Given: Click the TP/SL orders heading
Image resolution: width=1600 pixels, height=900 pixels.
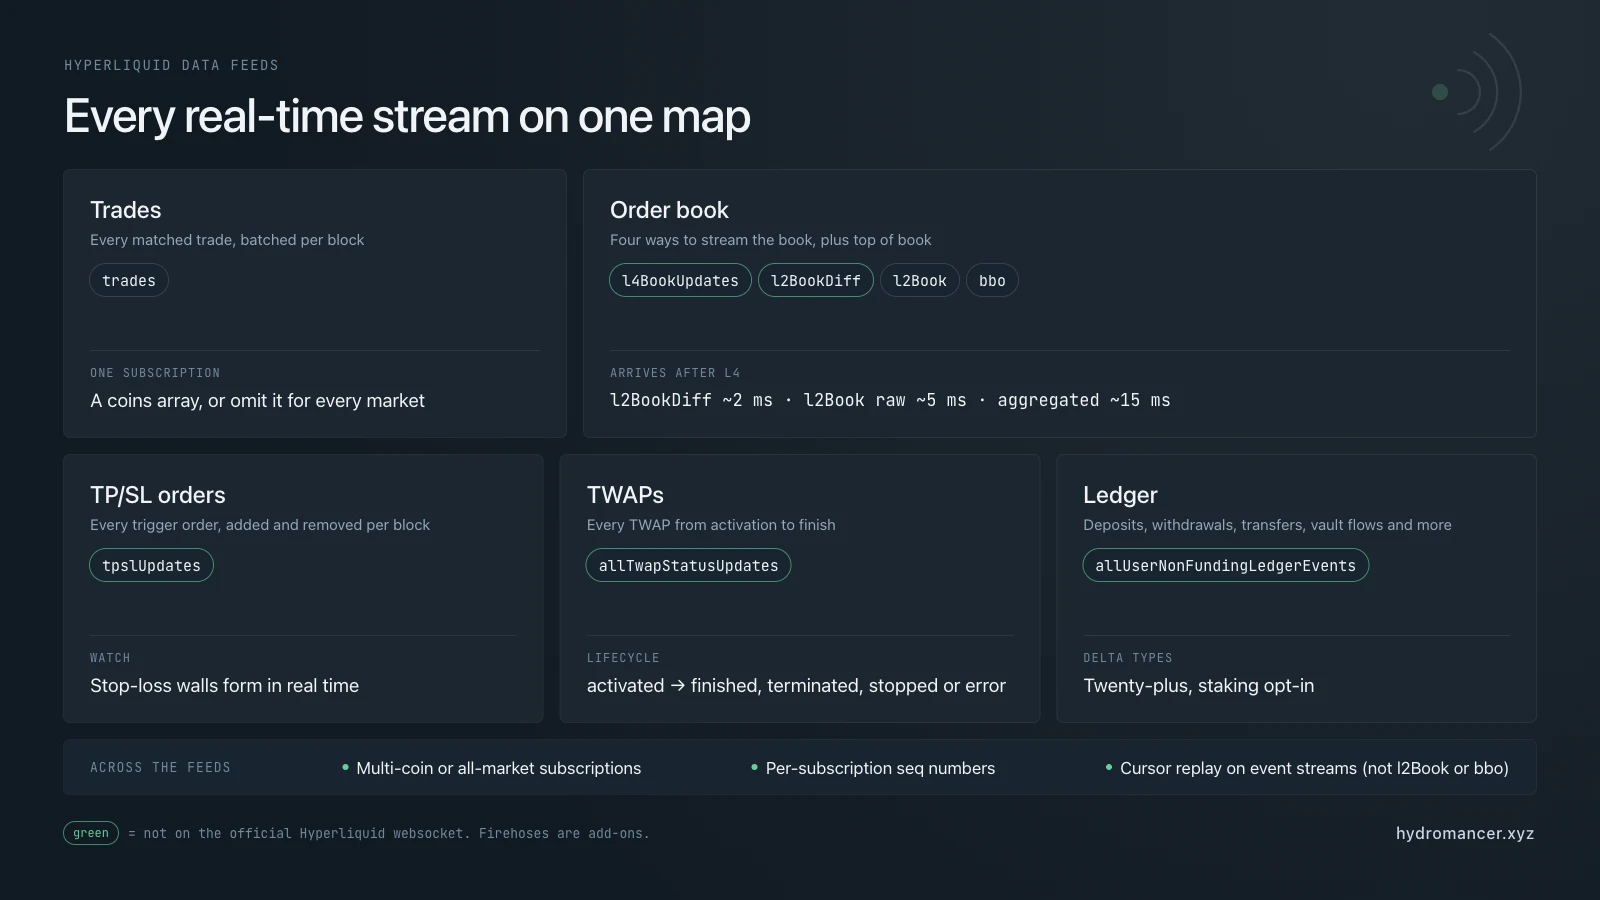Looking at the screenshot, I should tap(158, 495).
